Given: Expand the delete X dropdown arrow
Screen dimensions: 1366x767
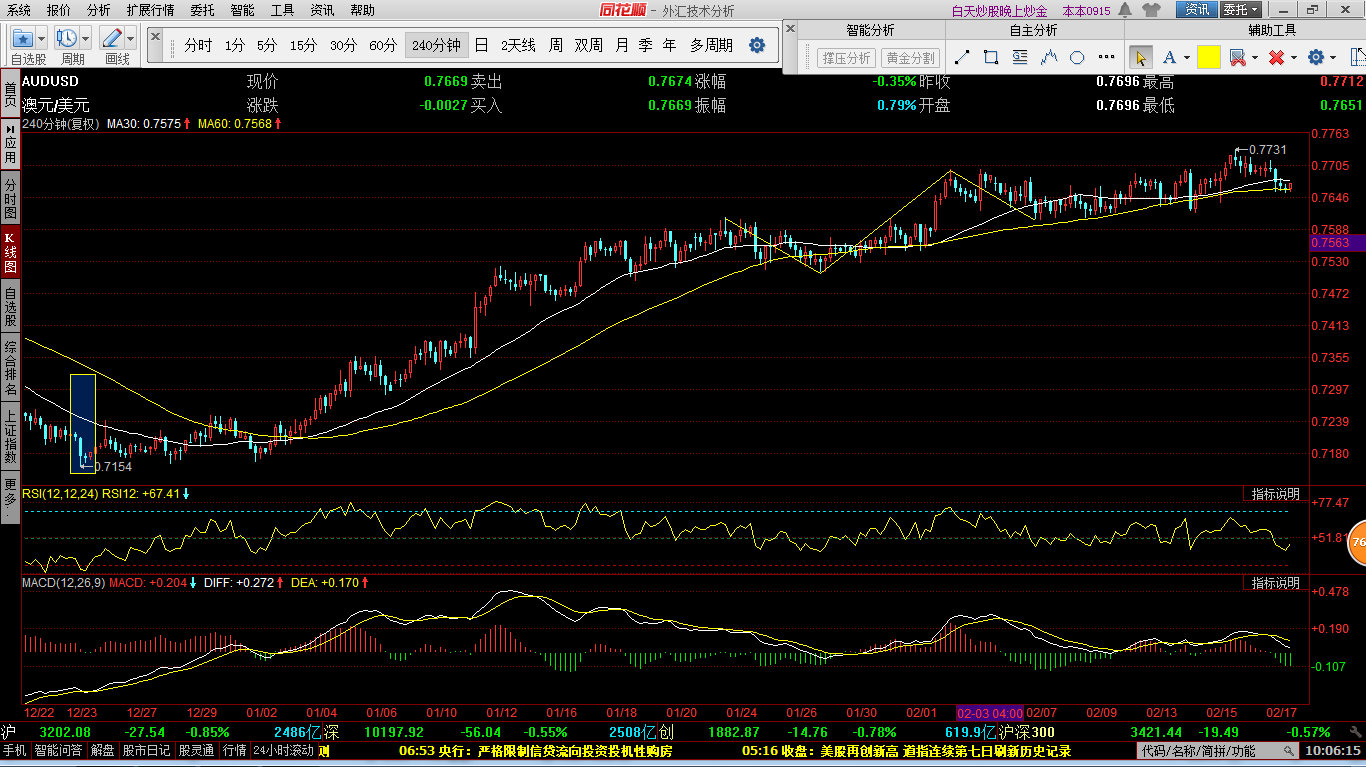Looking at the screenshot, I should [1294, 58].
